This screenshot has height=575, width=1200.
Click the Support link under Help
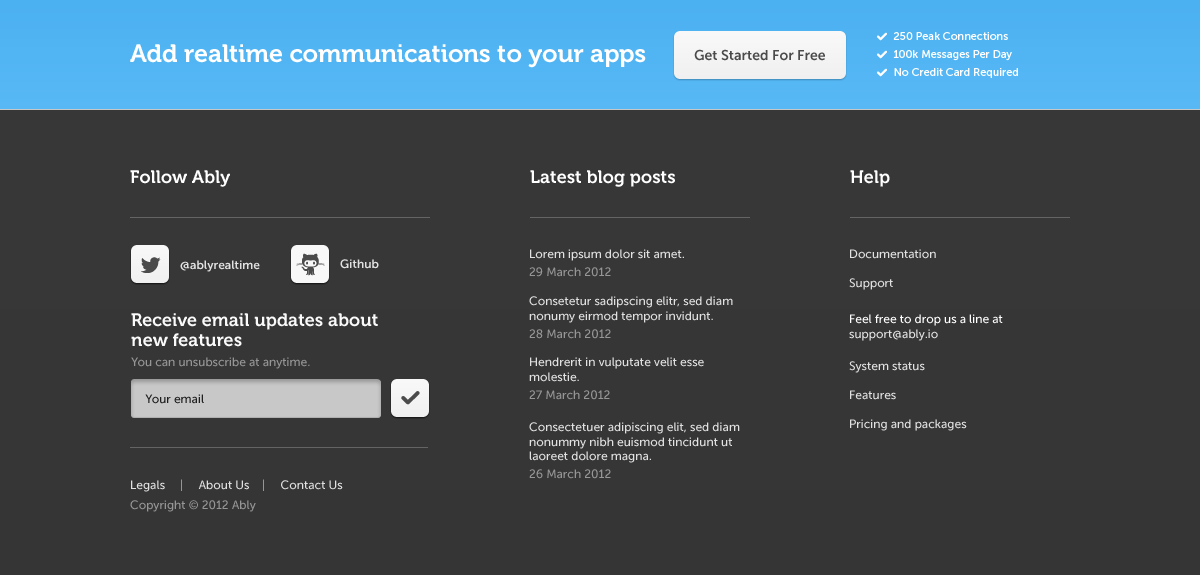tap(871, 283)
